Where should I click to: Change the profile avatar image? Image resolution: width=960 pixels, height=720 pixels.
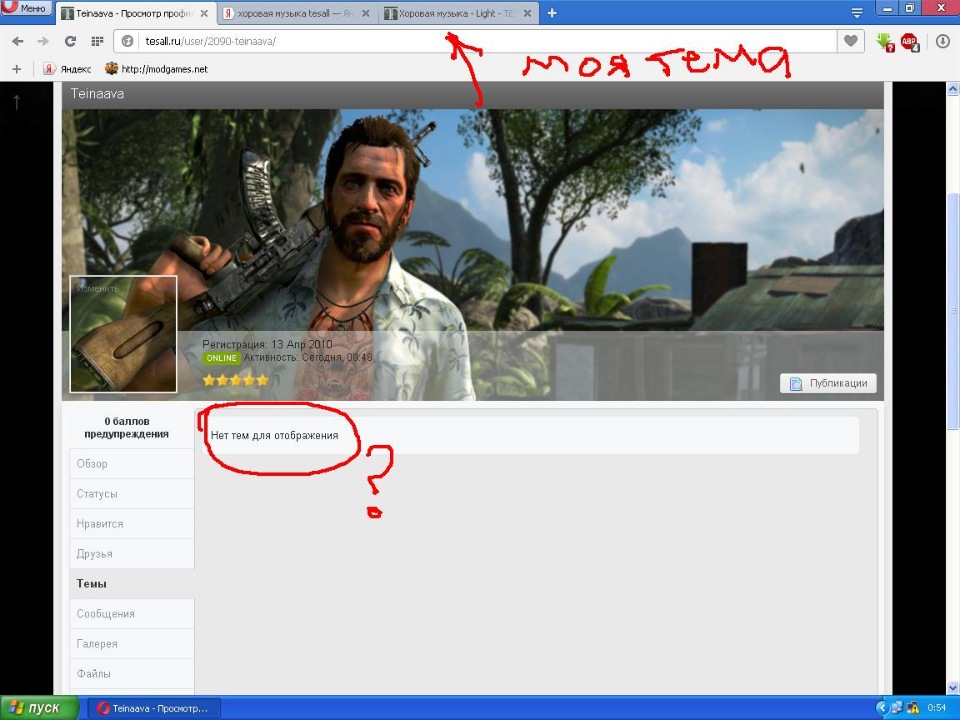click(123, 334)
